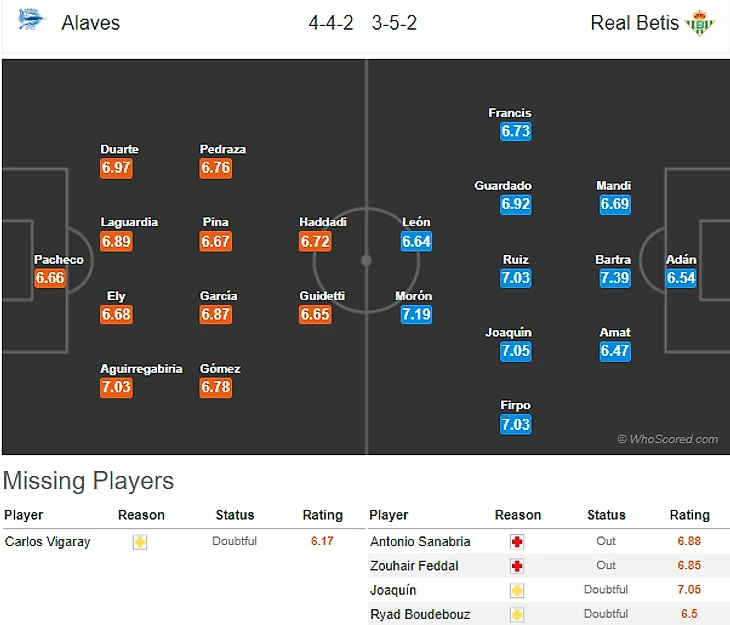Viewport: 730px width, 625px height.
Task: Select Aguirregabiria's 7.03 rating badge
Action: 116,387
